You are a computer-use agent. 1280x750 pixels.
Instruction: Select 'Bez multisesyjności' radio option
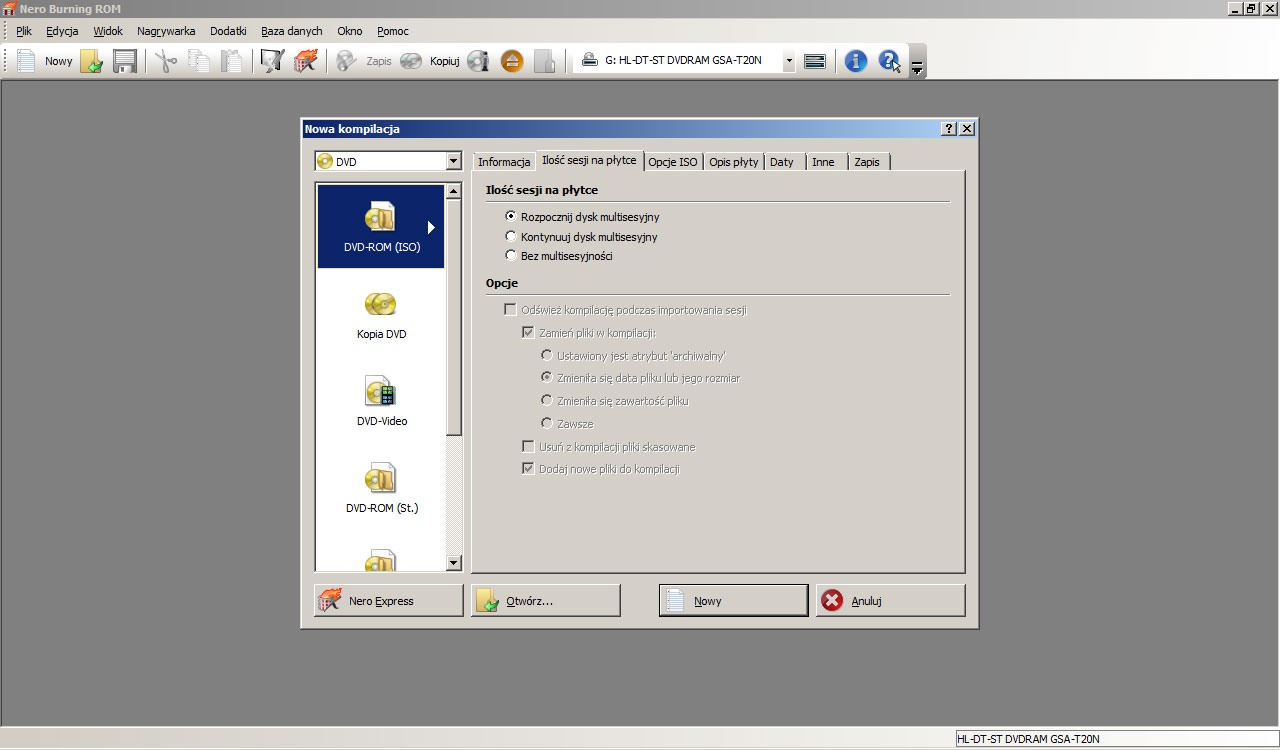pos(512,256)
